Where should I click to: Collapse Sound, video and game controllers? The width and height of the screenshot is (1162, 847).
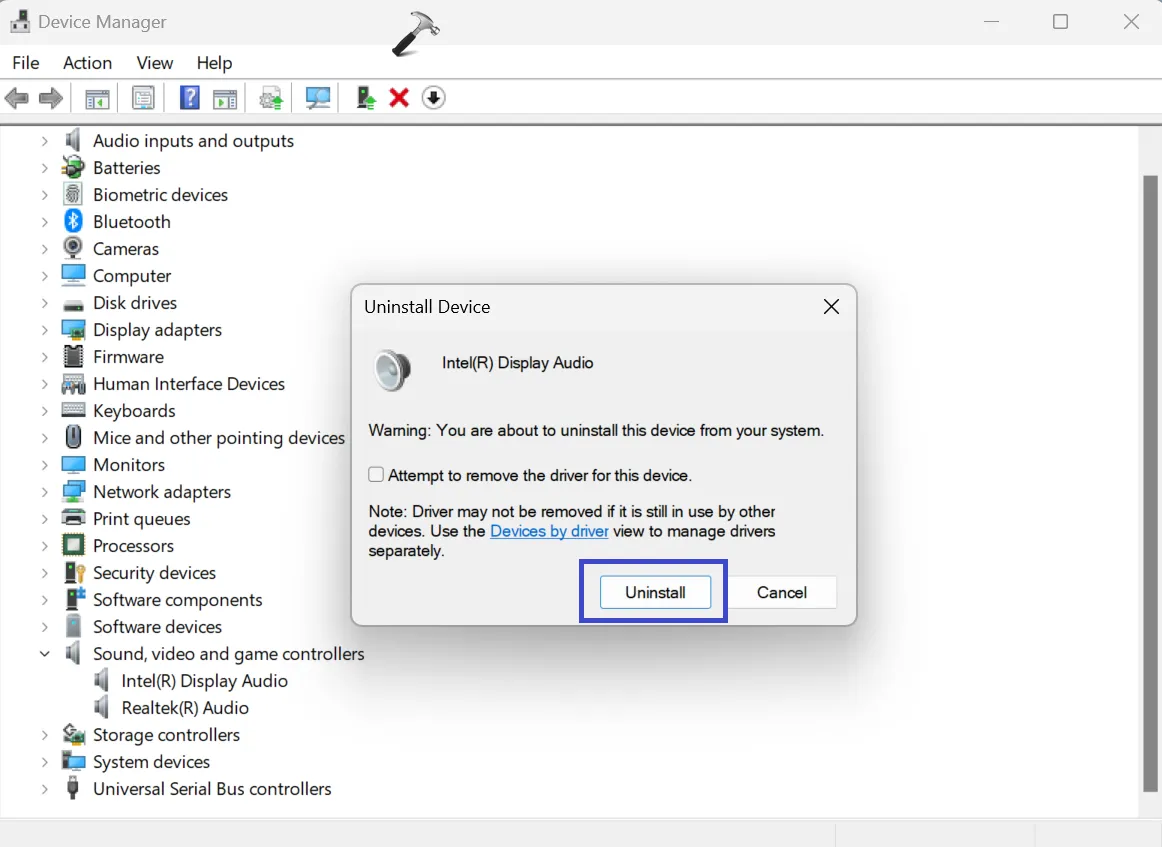(44, 654)
